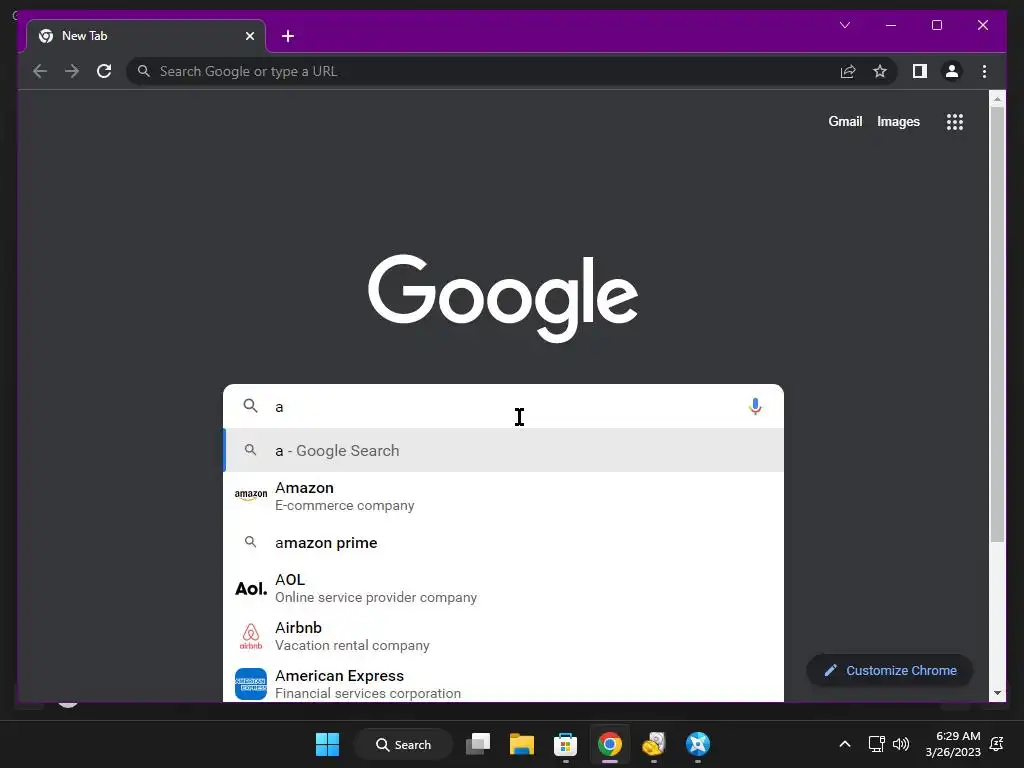Click the magnifier icon in Google search box
The image size is (1024, 768).
(x=250, y=406)
